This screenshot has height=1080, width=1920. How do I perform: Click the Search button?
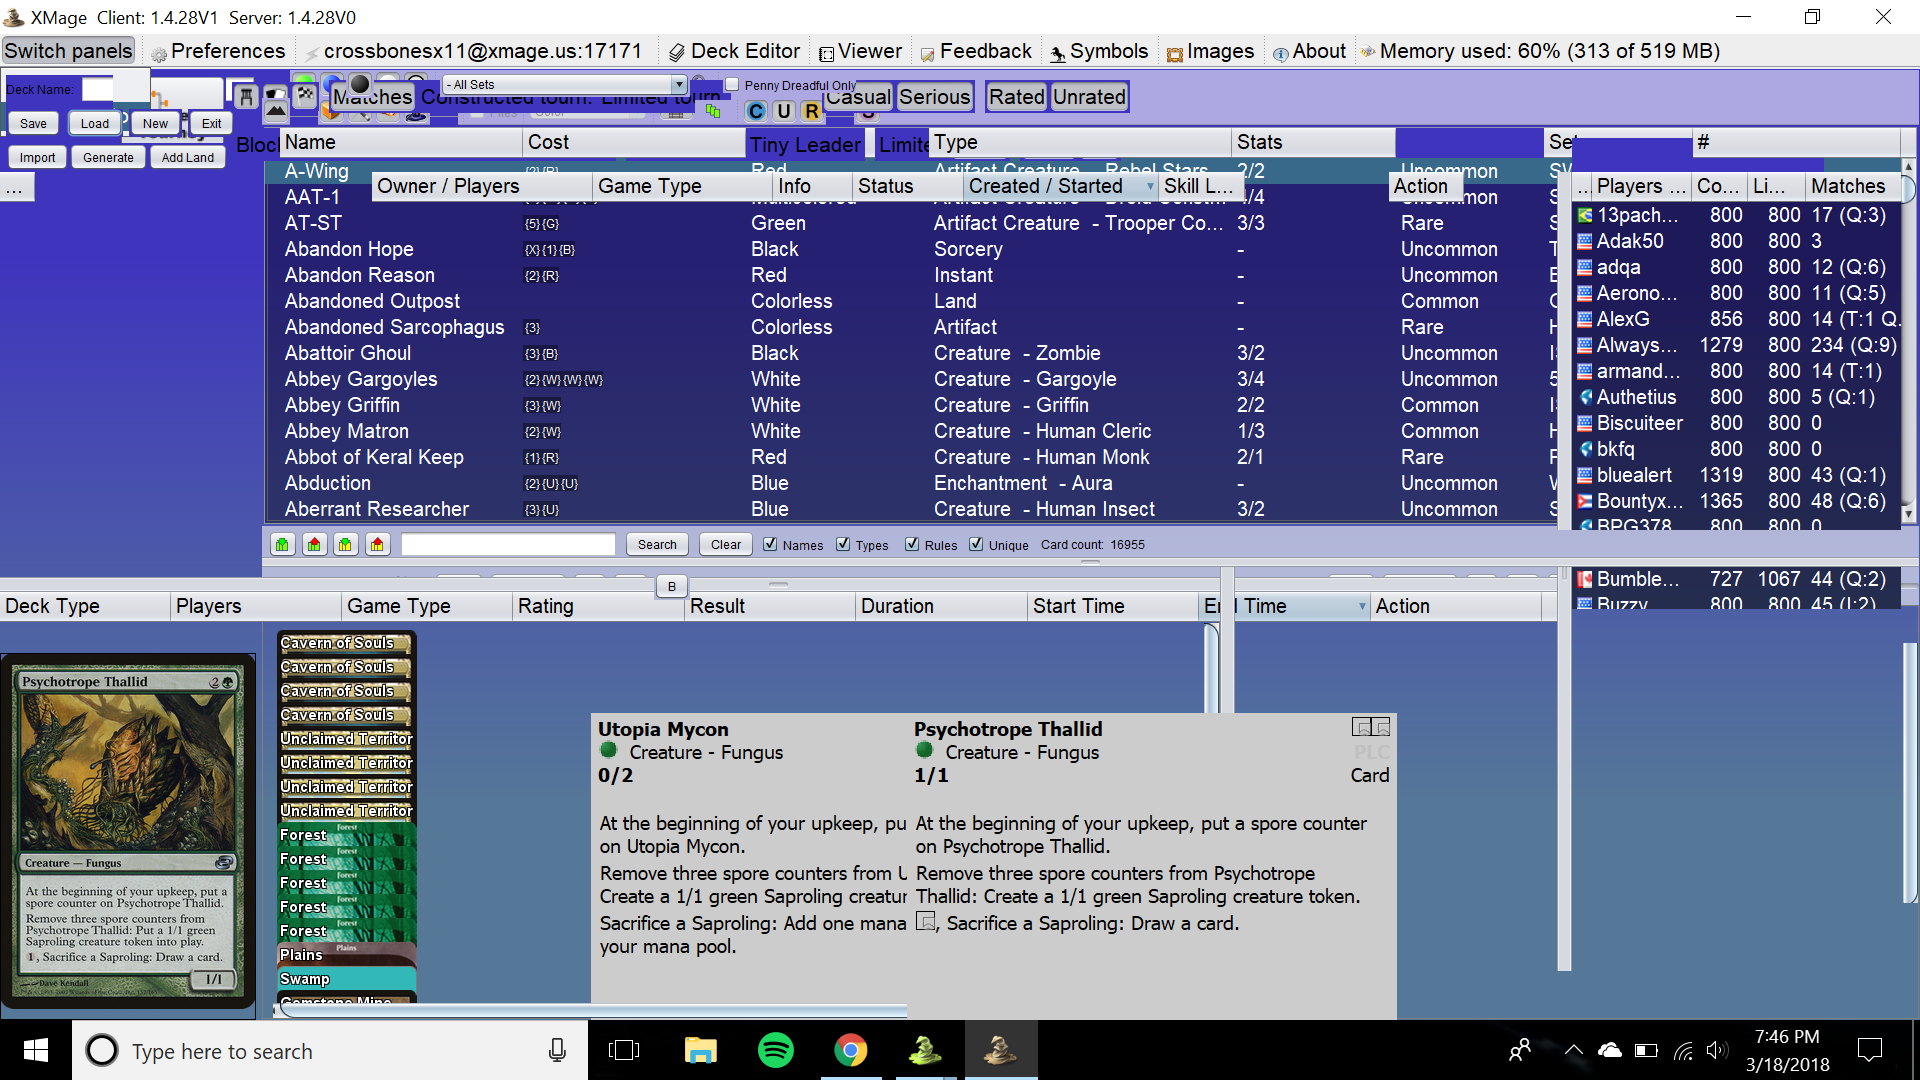657,544
